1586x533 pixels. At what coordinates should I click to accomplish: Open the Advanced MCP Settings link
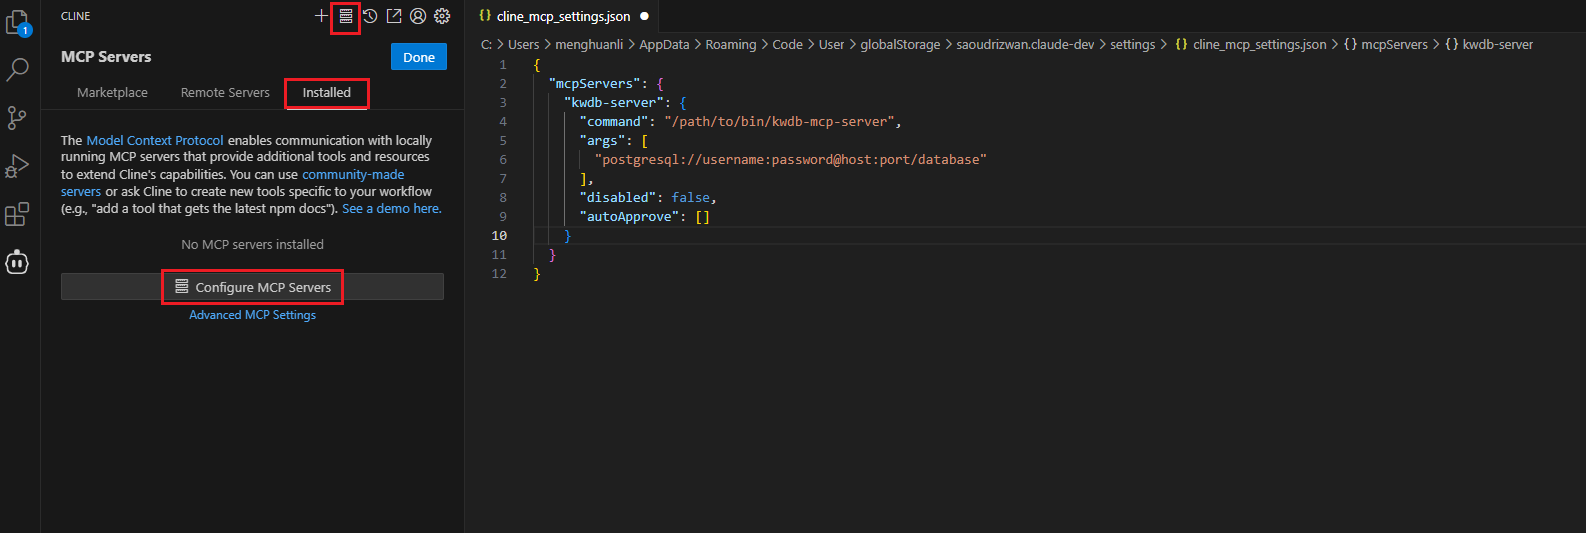point(253,315)
